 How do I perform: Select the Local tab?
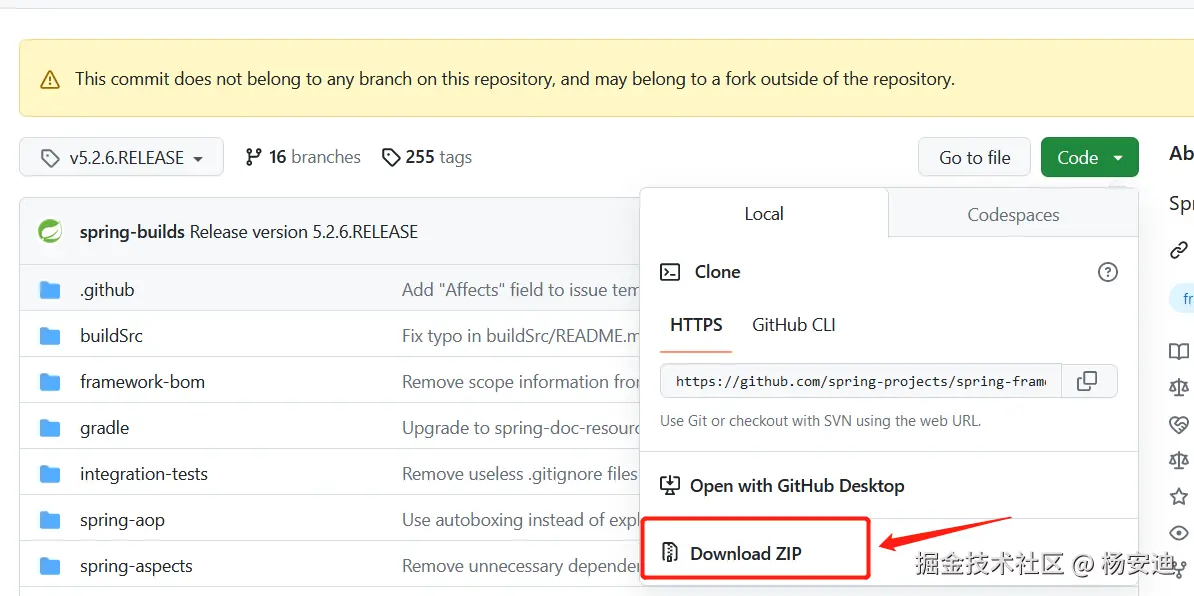tap(764, 214)
